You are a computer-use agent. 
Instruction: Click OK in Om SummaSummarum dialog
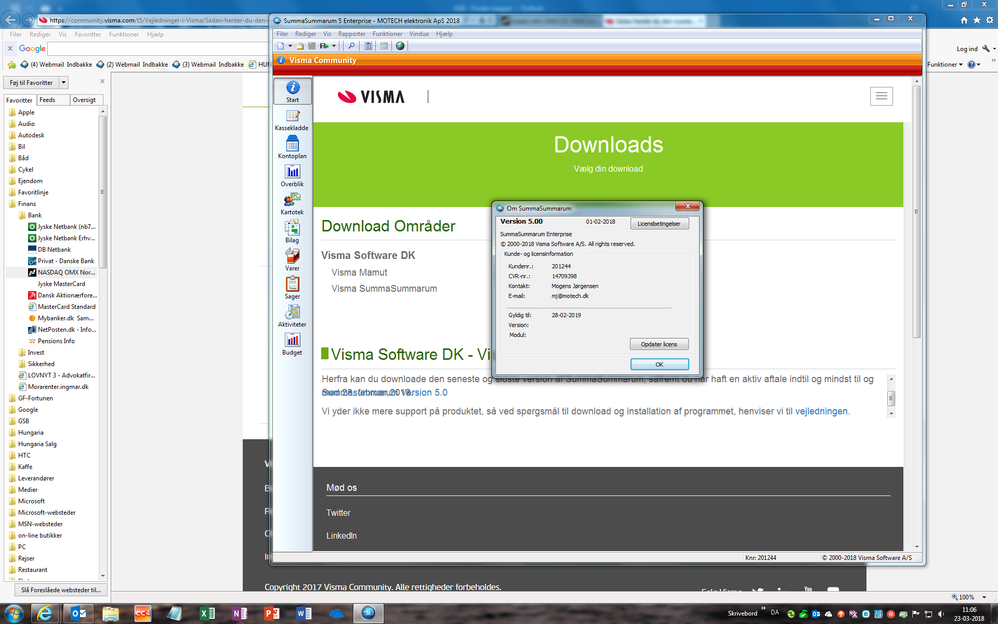pyautogui.click(x=659, y=364)
